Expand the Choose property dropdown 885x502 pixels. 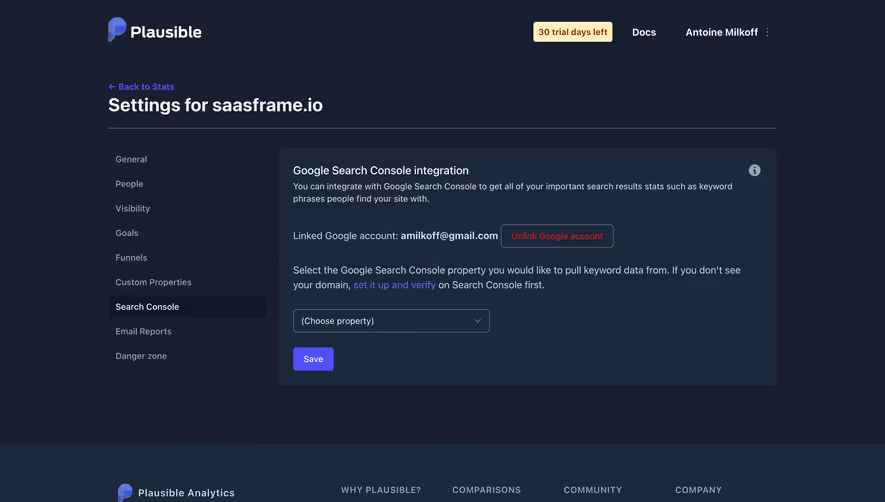(x=391, y=321)
